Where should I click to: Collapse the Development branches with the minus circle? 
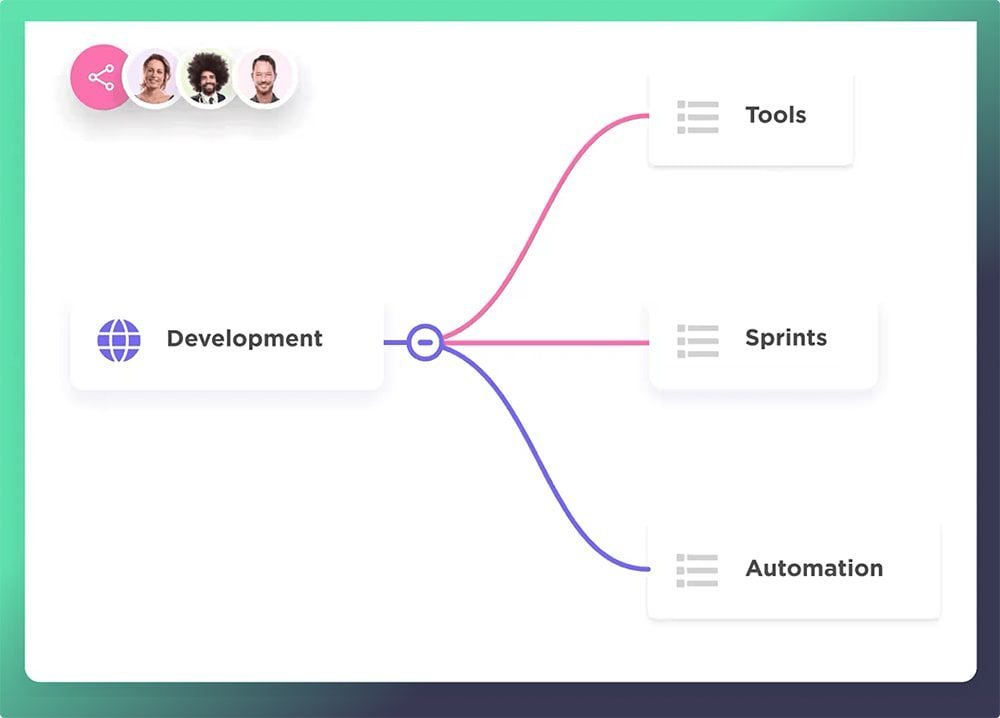425,342
